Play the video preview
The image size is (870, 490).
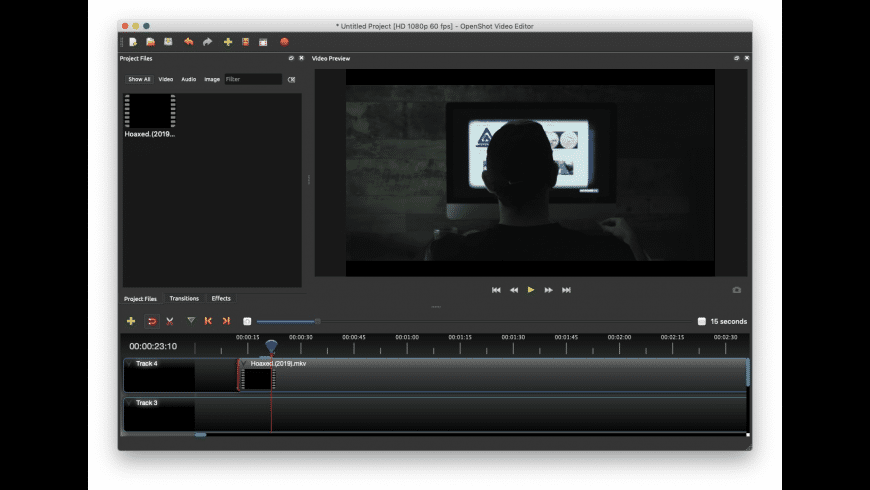click(x=531, y=290)
